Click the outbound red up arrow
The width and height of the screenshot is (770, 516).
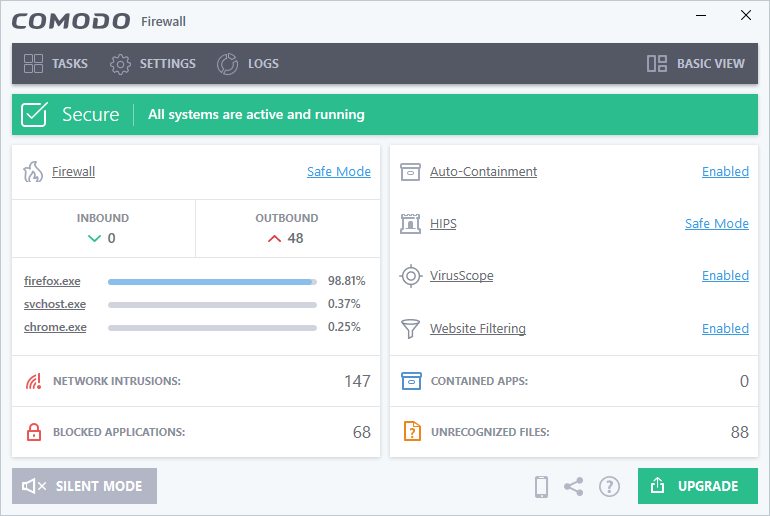click(274, 239)
